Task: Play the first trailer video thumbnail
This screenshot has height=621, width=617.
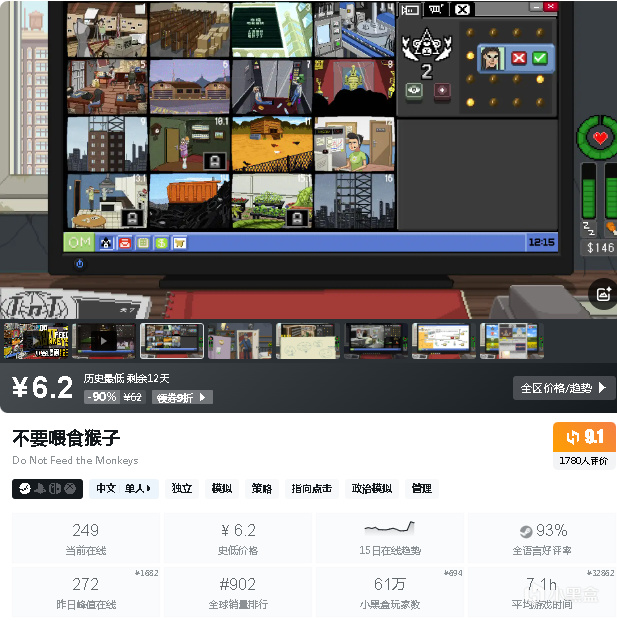Action: (36, 341)
